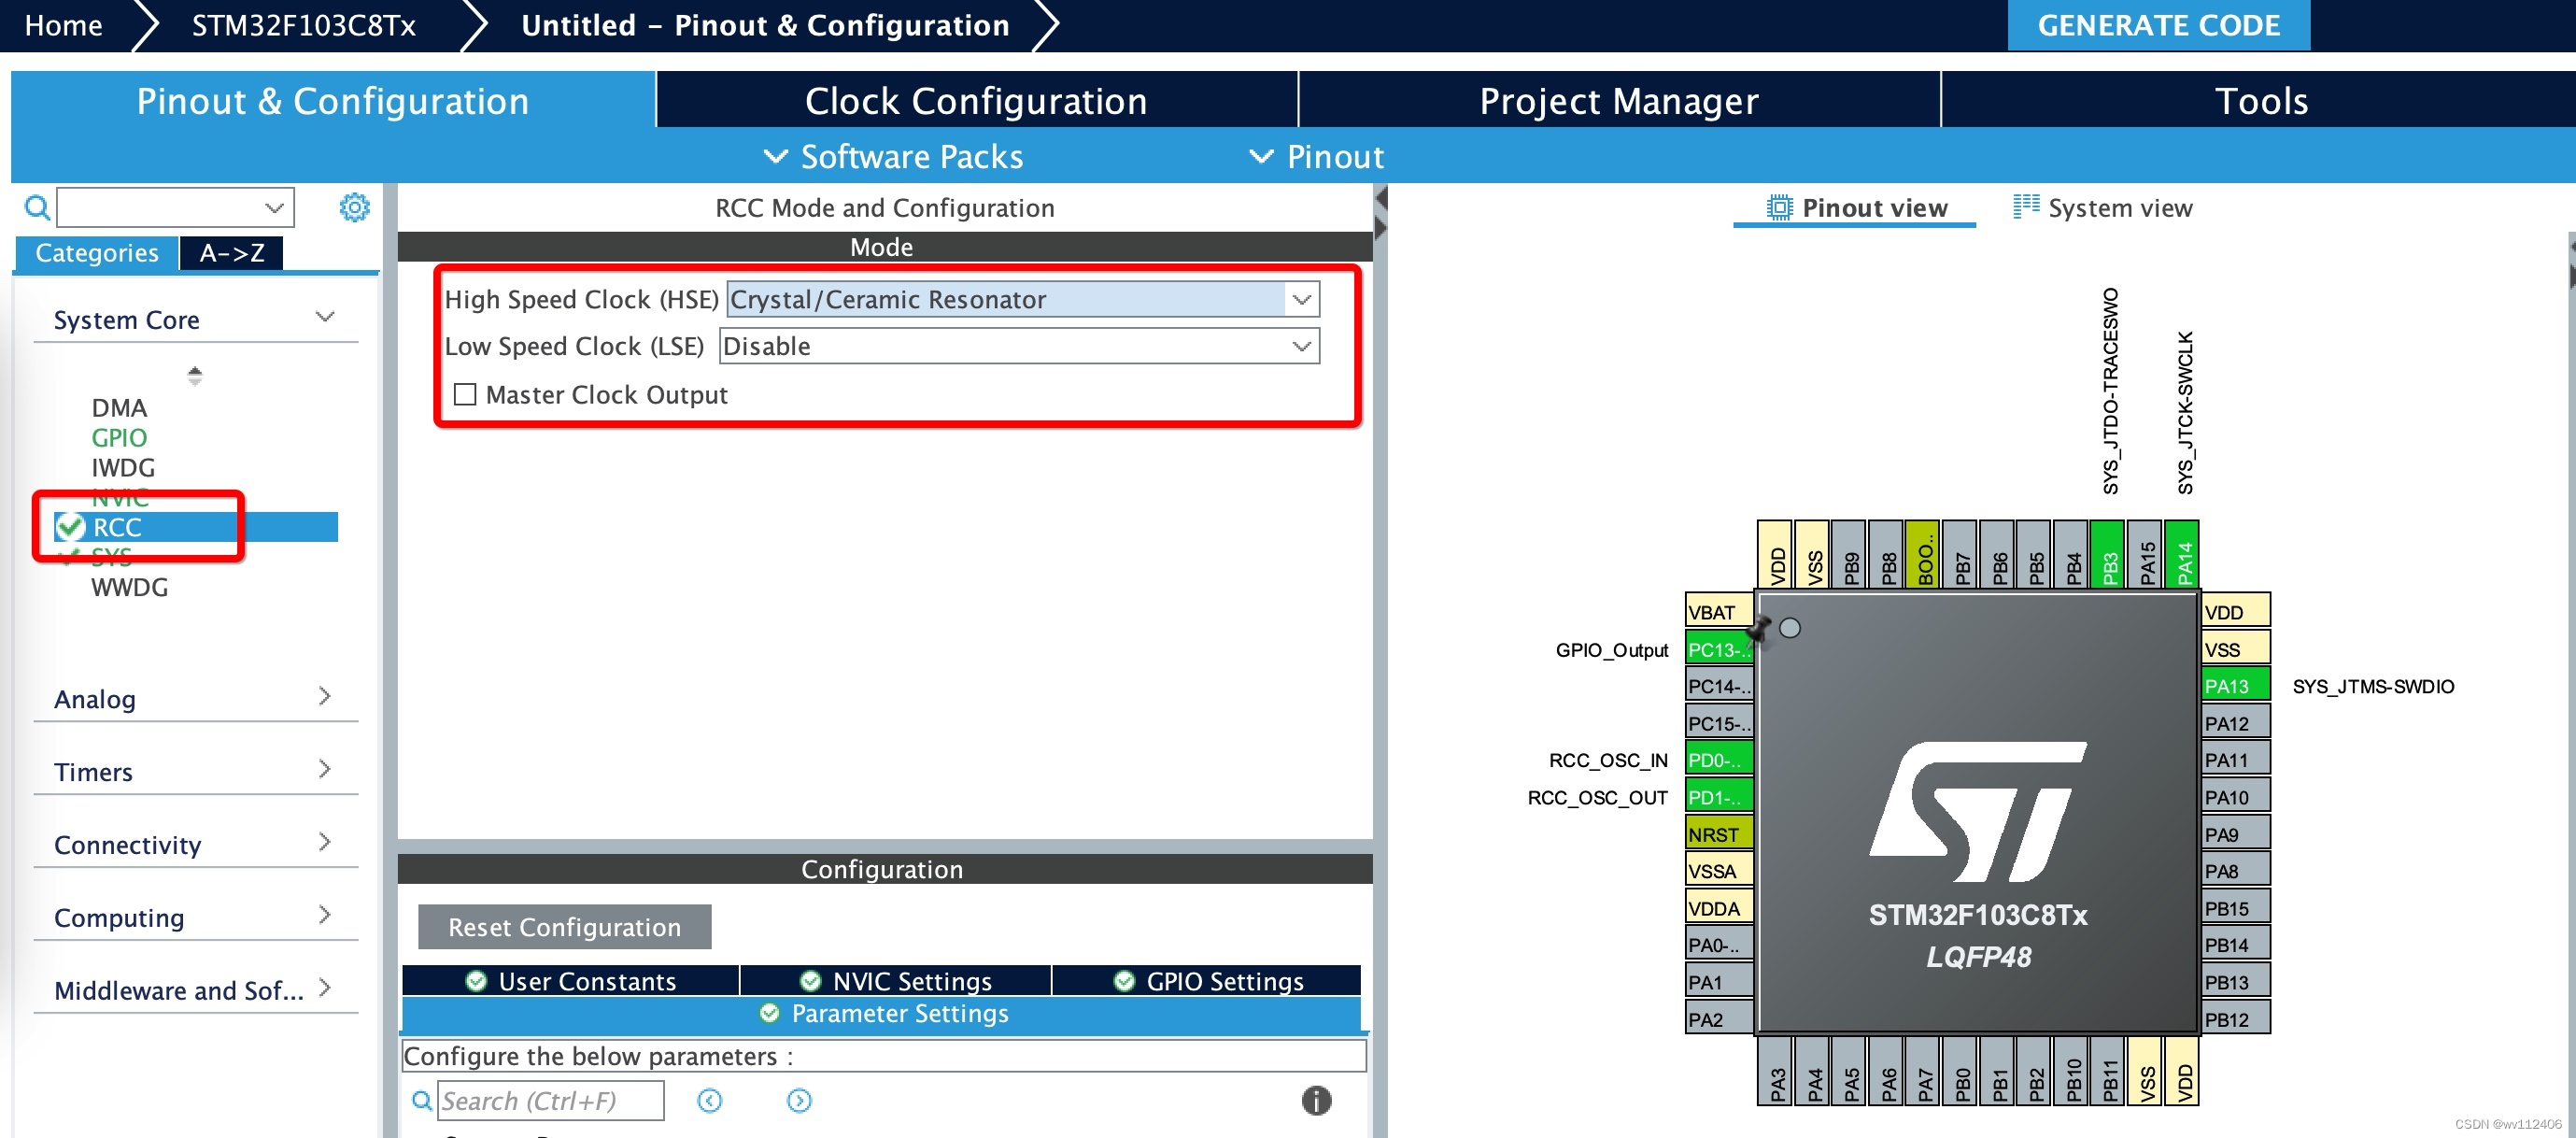Click the green PA13 pin on chip
This screenshot has width=2576, height=1138.
coord(2234,686)
